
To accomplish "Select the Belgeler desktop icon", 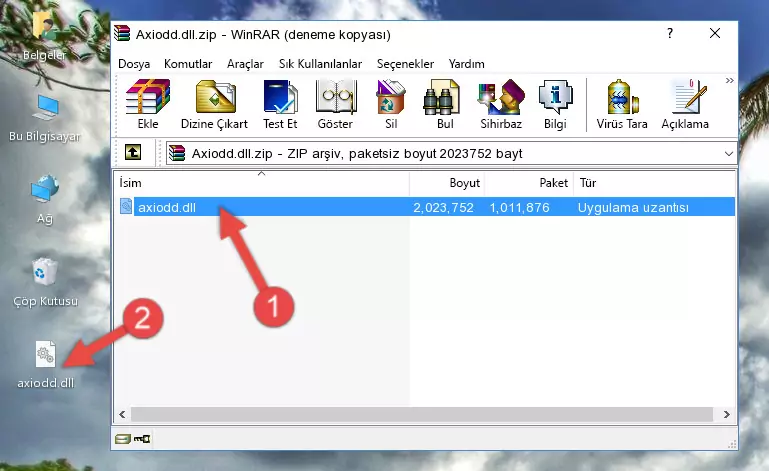I will (44, 37).
